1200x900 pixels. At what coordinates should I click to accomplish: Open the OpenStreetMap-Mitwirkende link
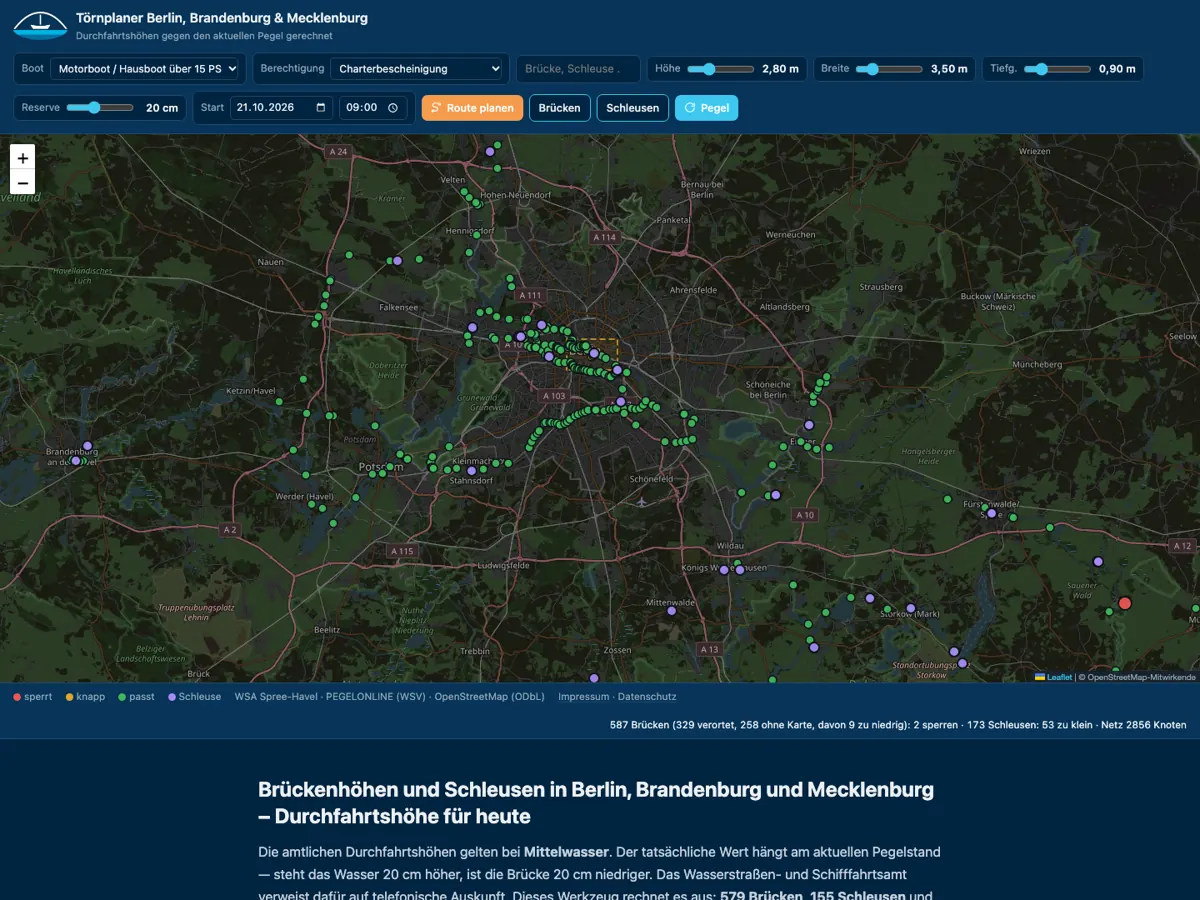tap(1141, 677)
